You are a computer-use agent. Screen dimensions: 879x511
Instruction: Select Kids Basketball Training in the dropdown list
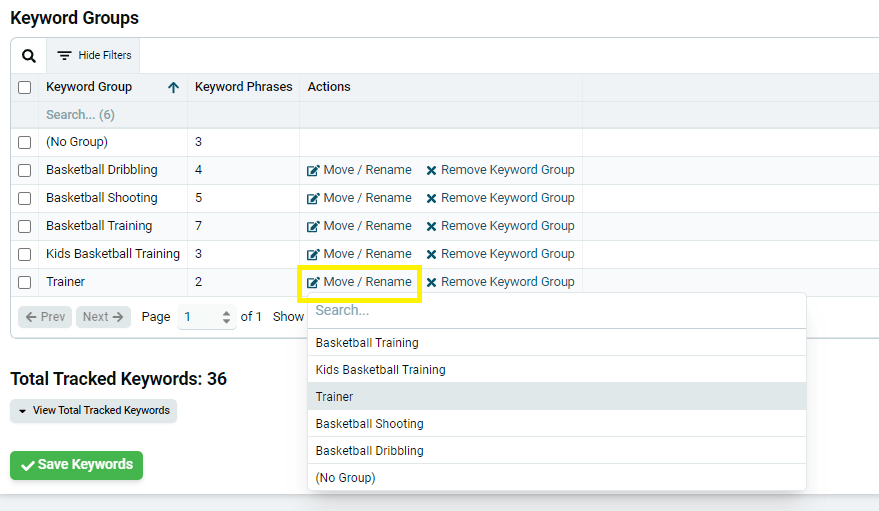[x=557, y=369]
